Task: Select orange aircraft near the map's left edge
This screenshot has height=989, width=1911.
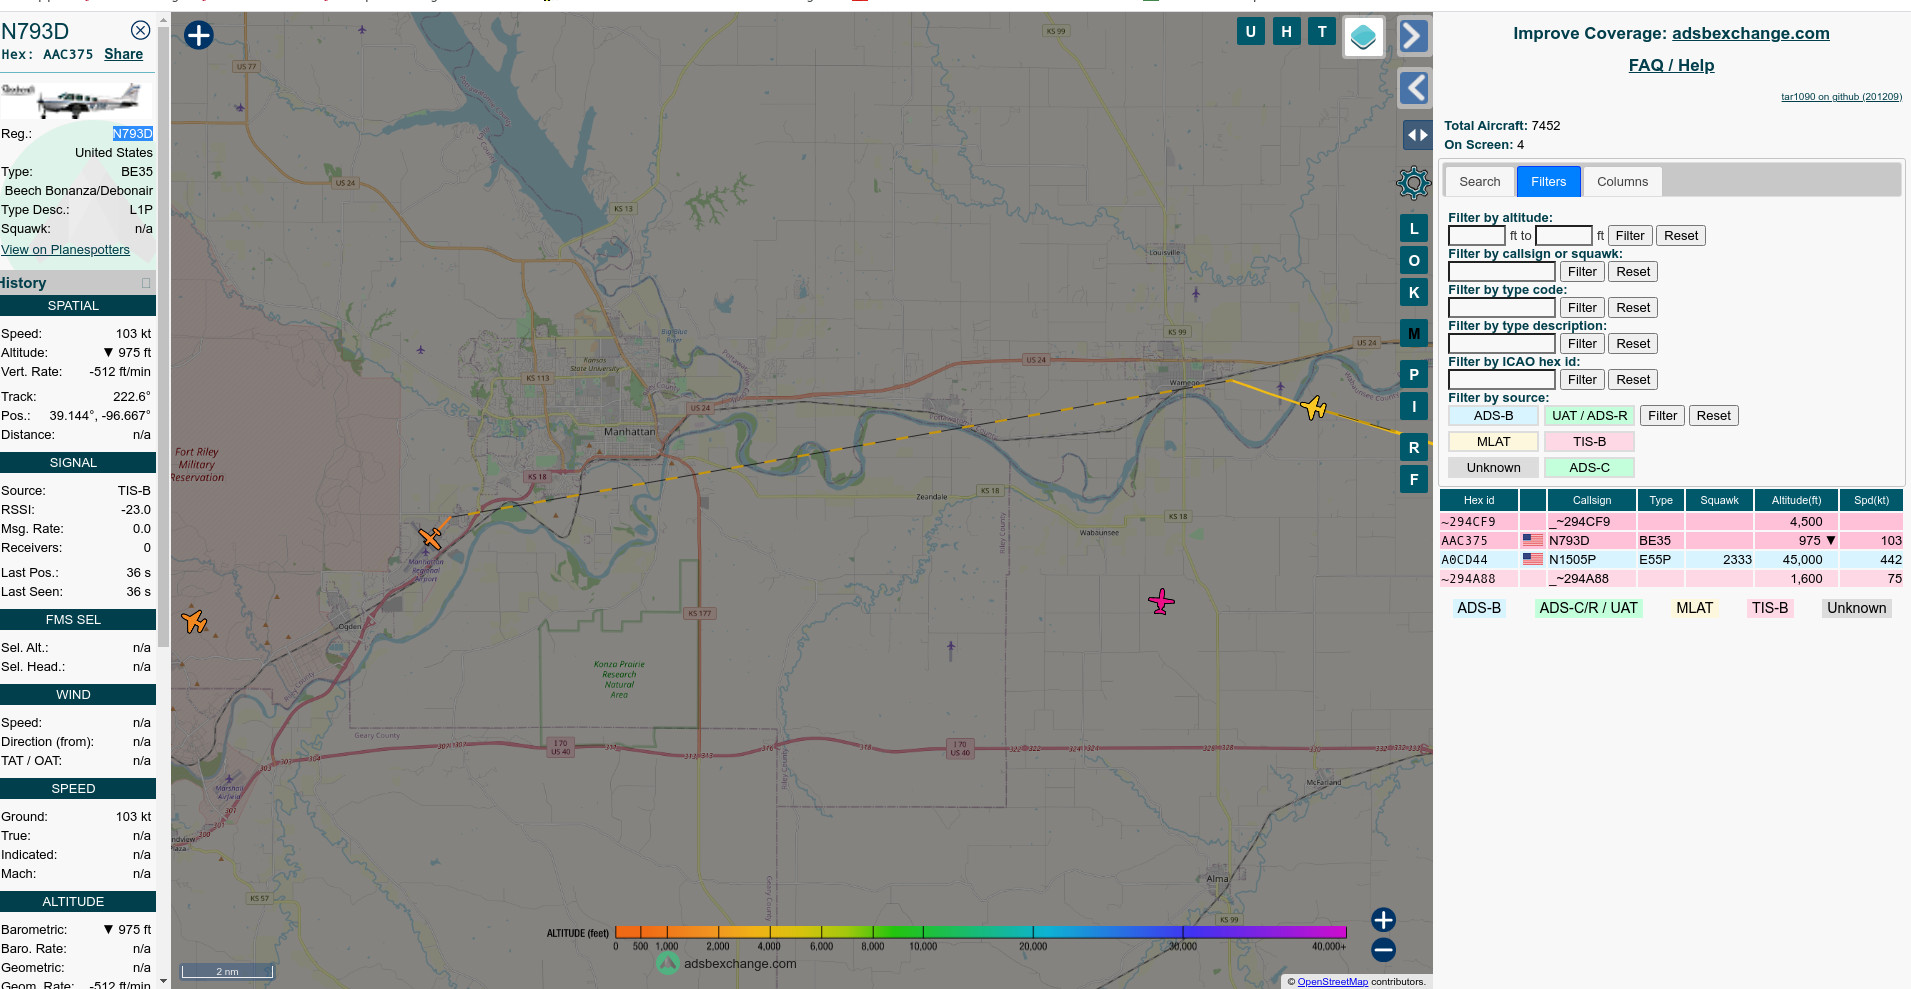Action: tap(194, 621)
